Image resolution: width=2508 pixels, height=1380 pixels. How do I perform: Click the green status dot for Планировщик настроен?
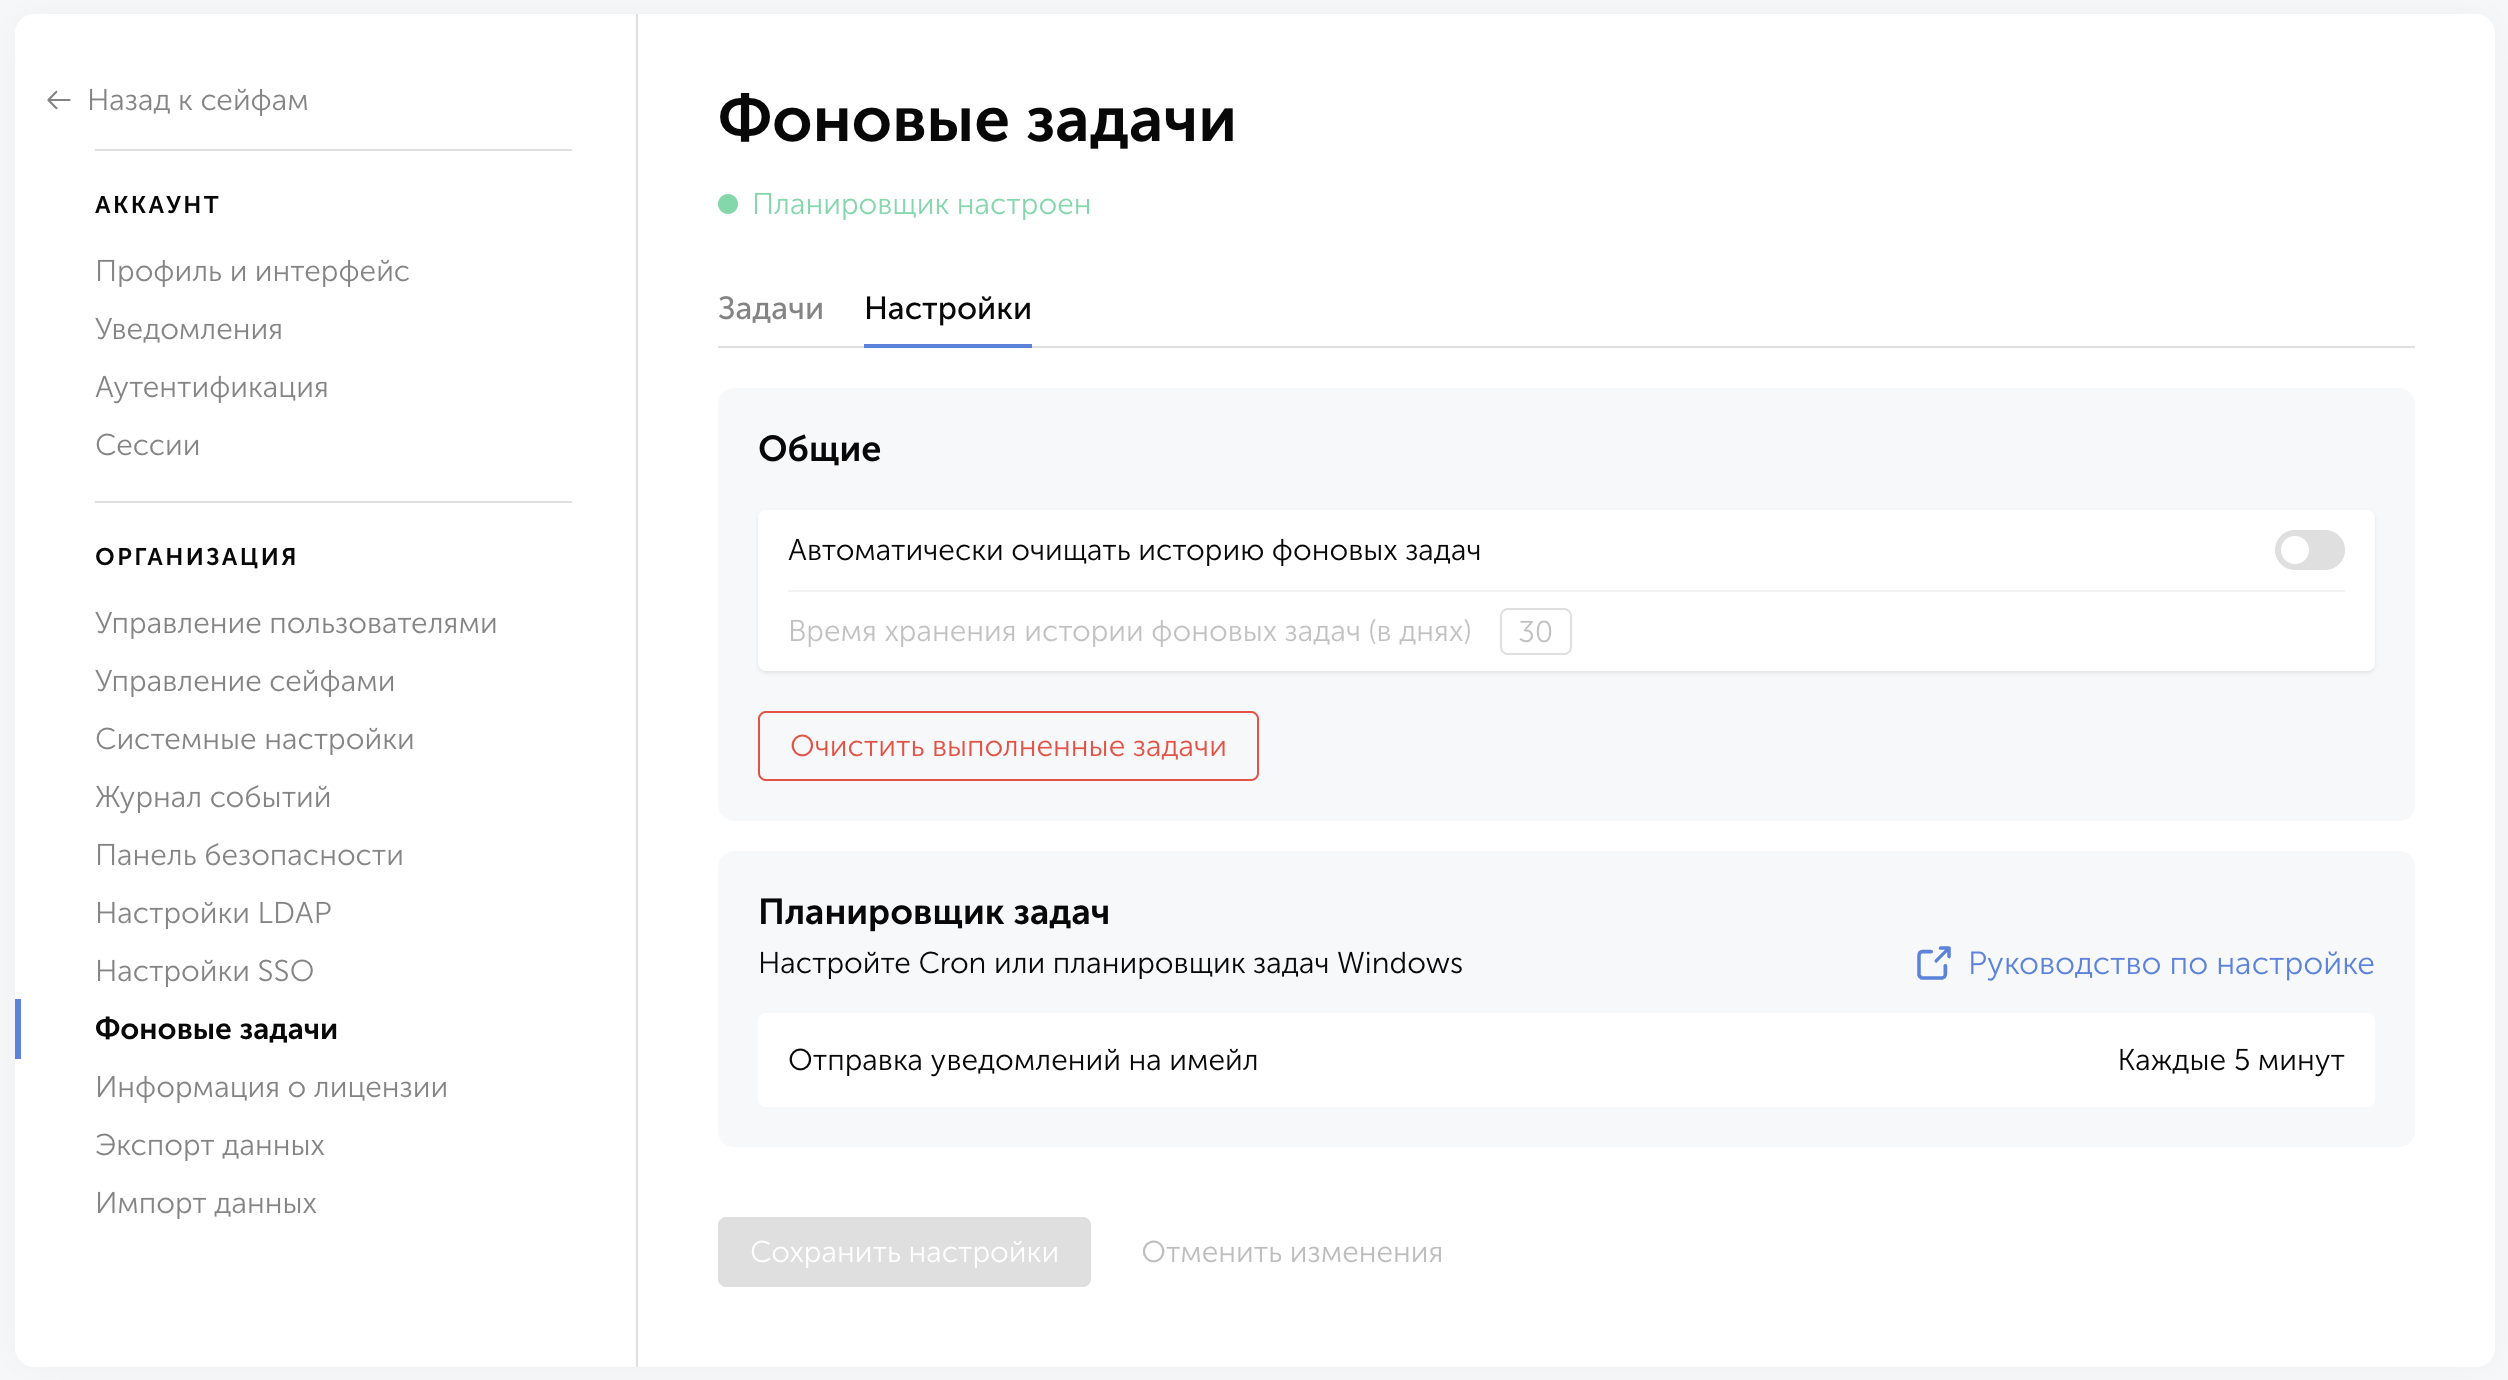[728, 204]
